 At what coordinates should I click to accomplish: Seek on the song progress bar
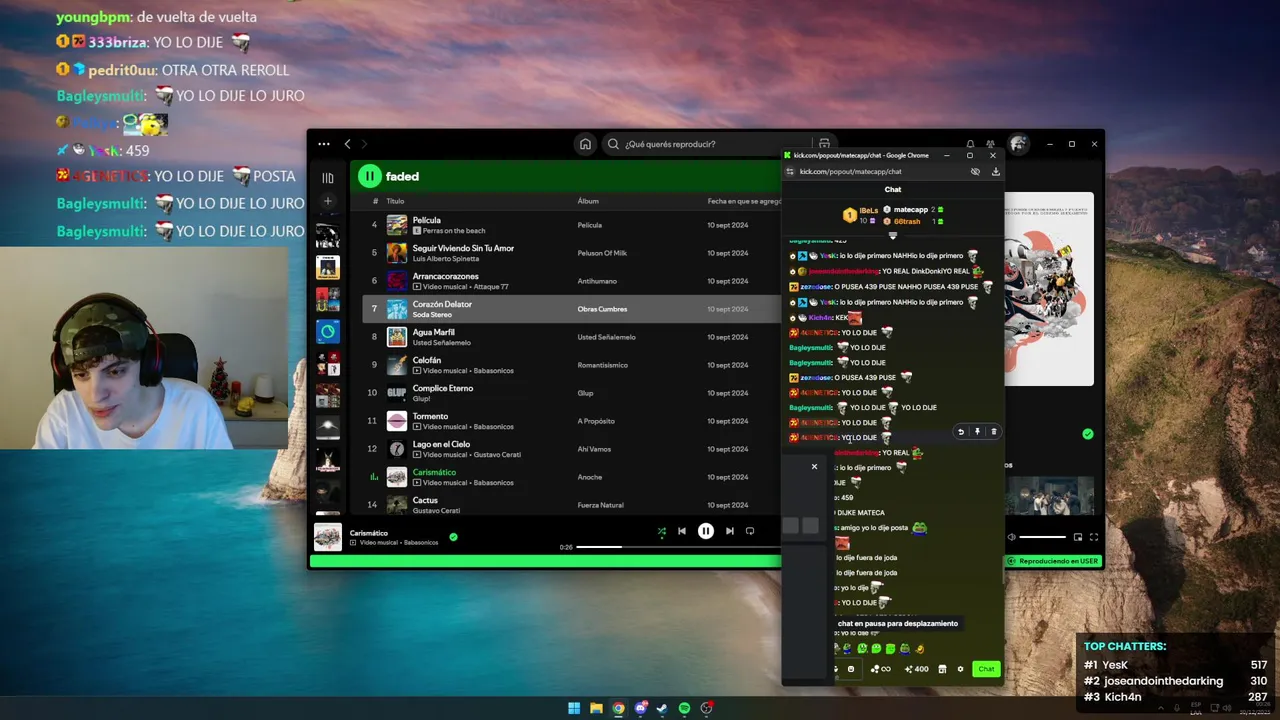coord(678,547)
